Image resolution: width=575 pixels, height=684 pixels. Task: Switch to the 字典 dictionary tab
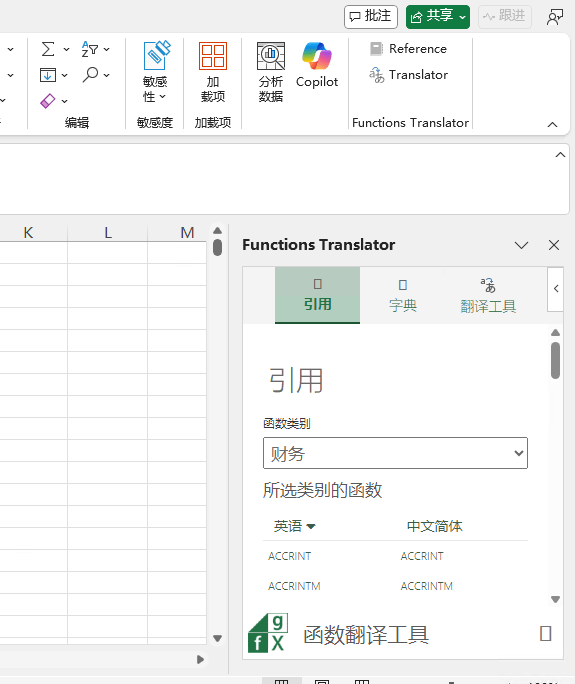403,295
